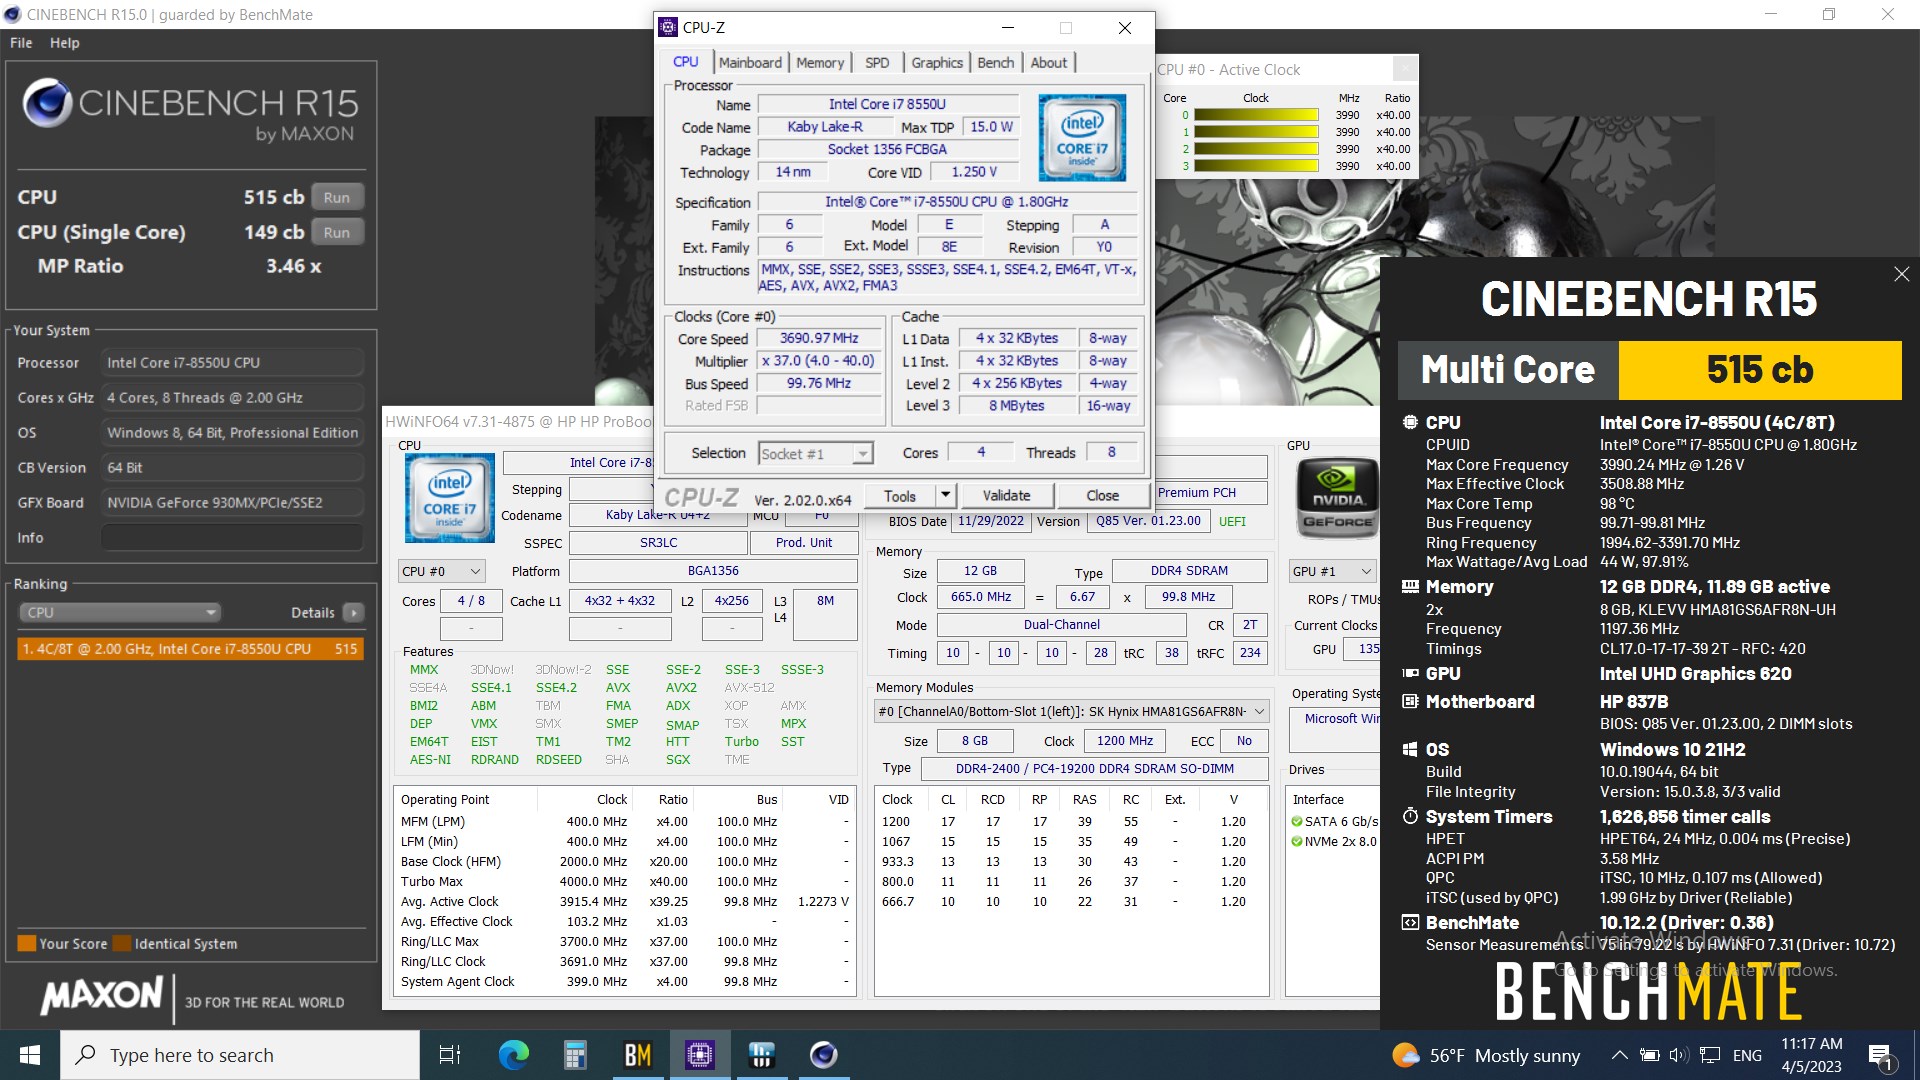Switch to Cinebench via its taskbar icon
The width and height of the screenshot is (1920, 1080).
pyautogui.click(x=823, y=1055)
